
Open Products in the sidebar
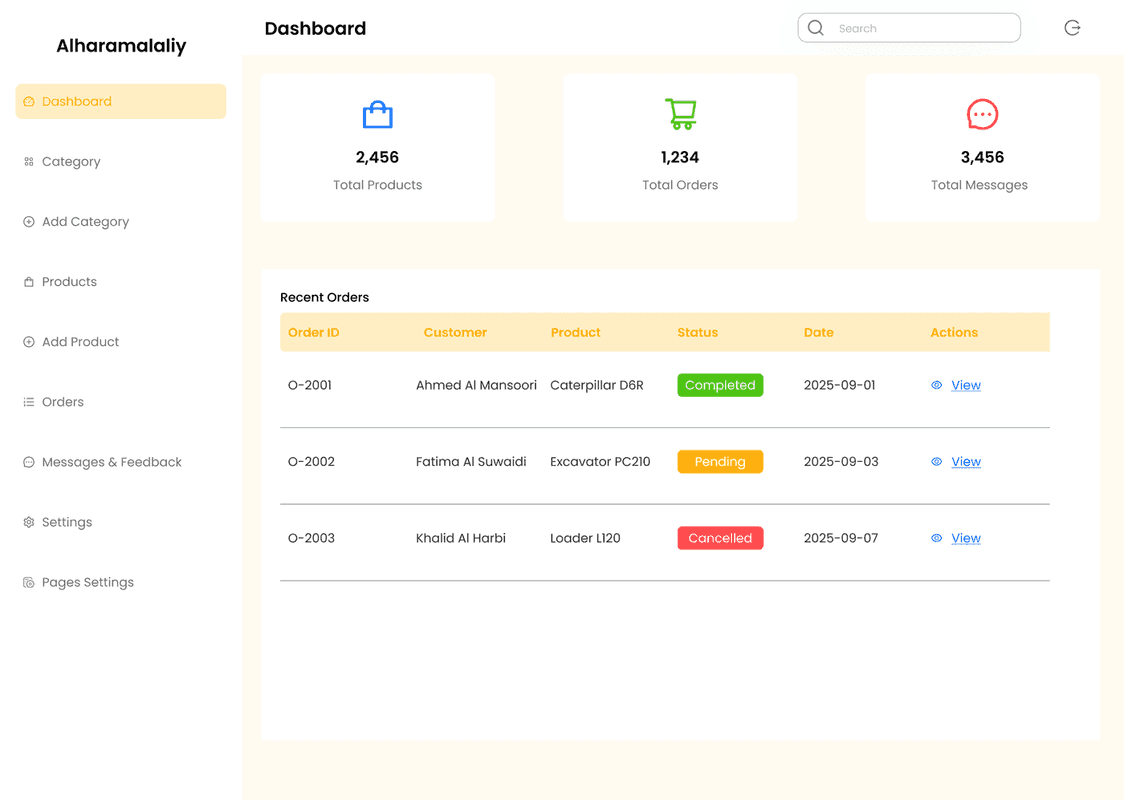coord(69,282)
